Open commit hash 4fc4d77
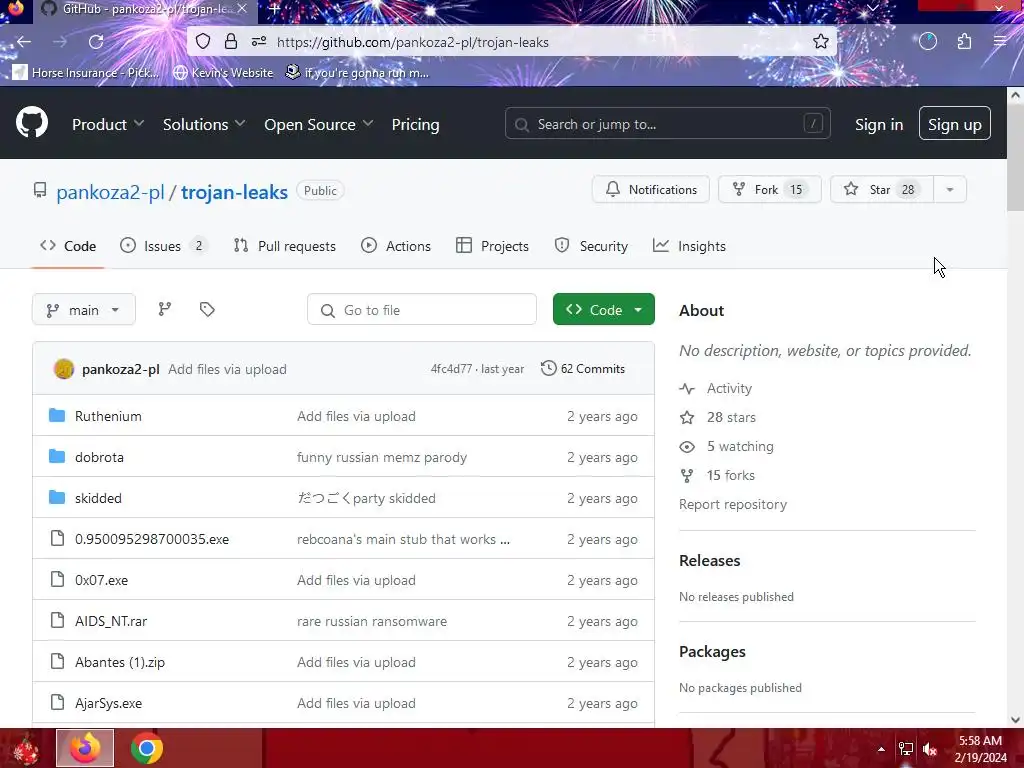 (x=451, y=368)
